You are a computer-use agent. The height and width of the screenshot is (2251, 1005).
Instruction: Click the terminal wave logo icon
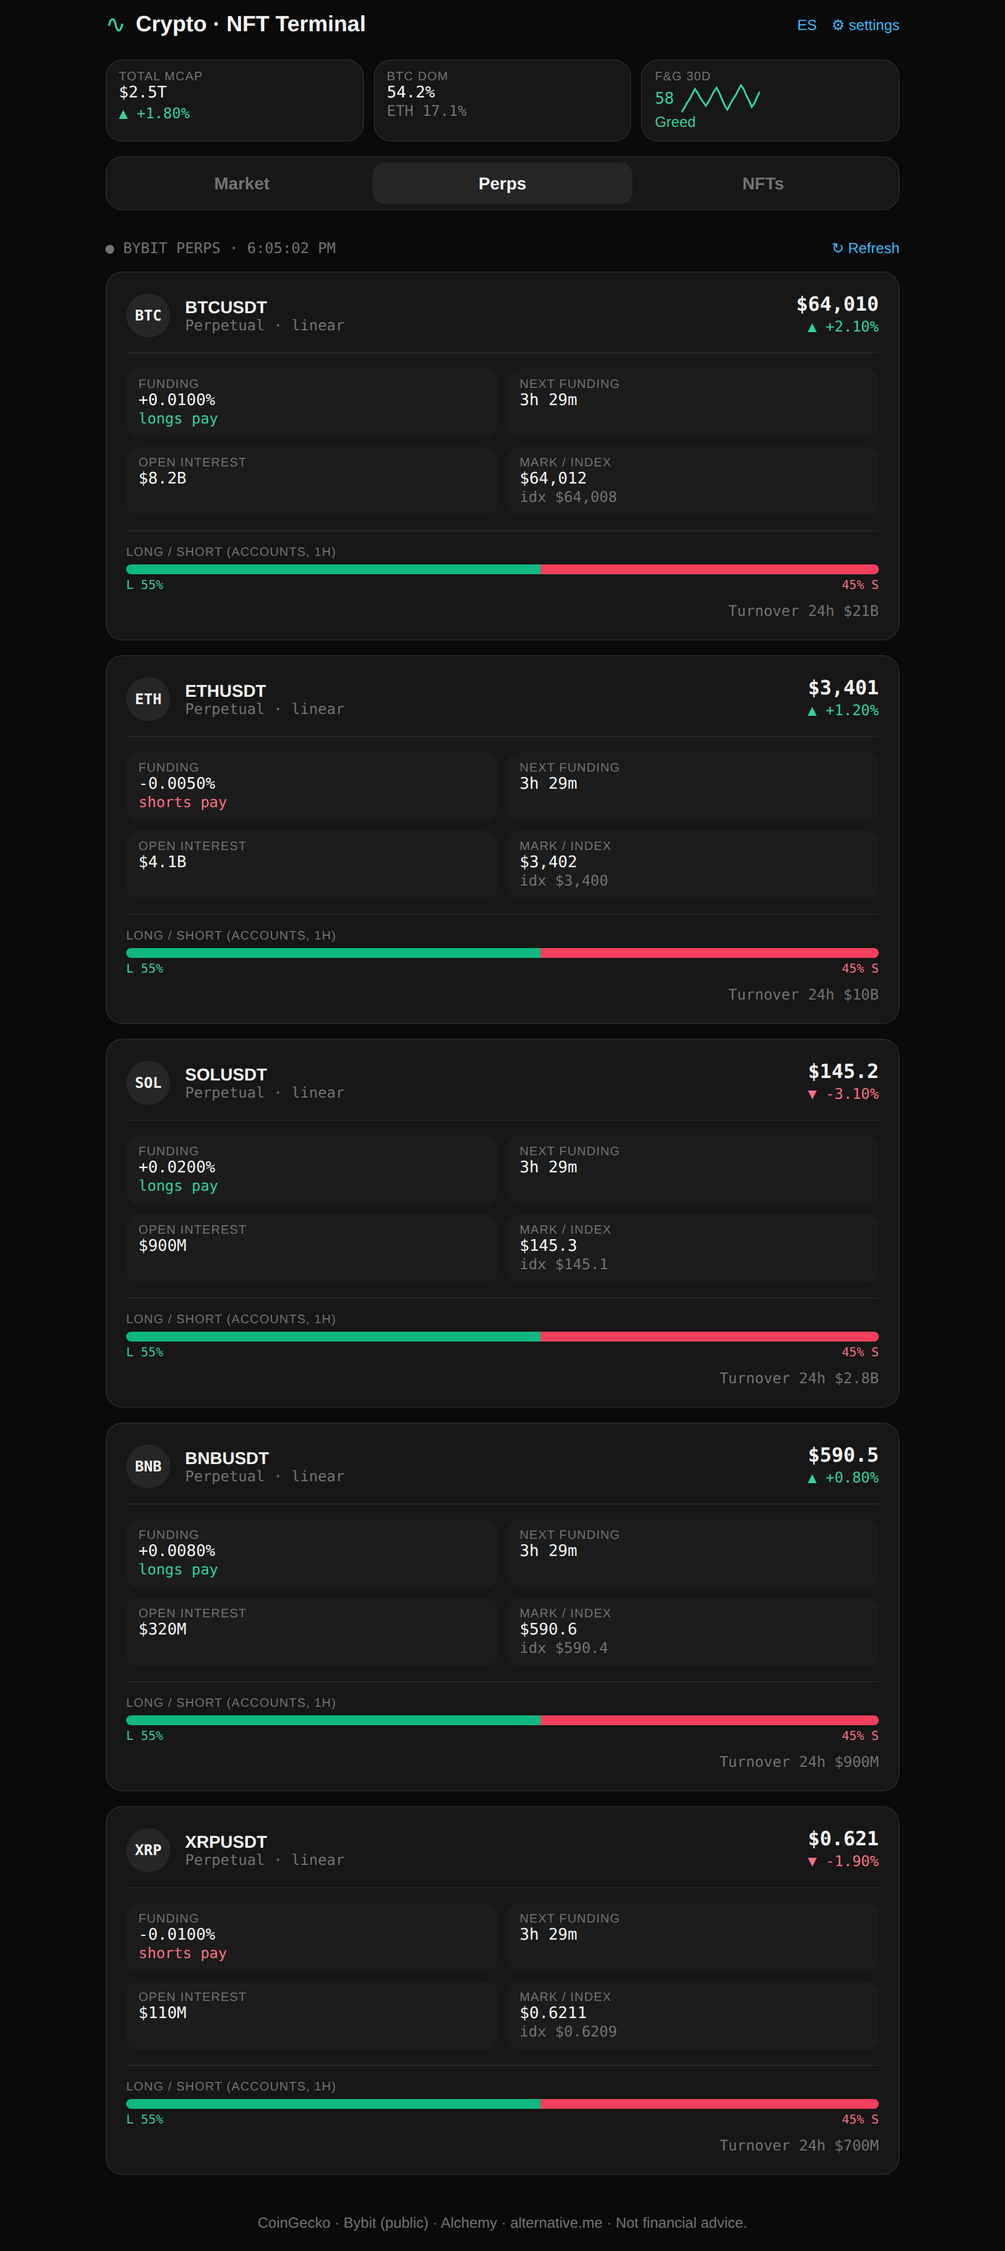[116, 24]
